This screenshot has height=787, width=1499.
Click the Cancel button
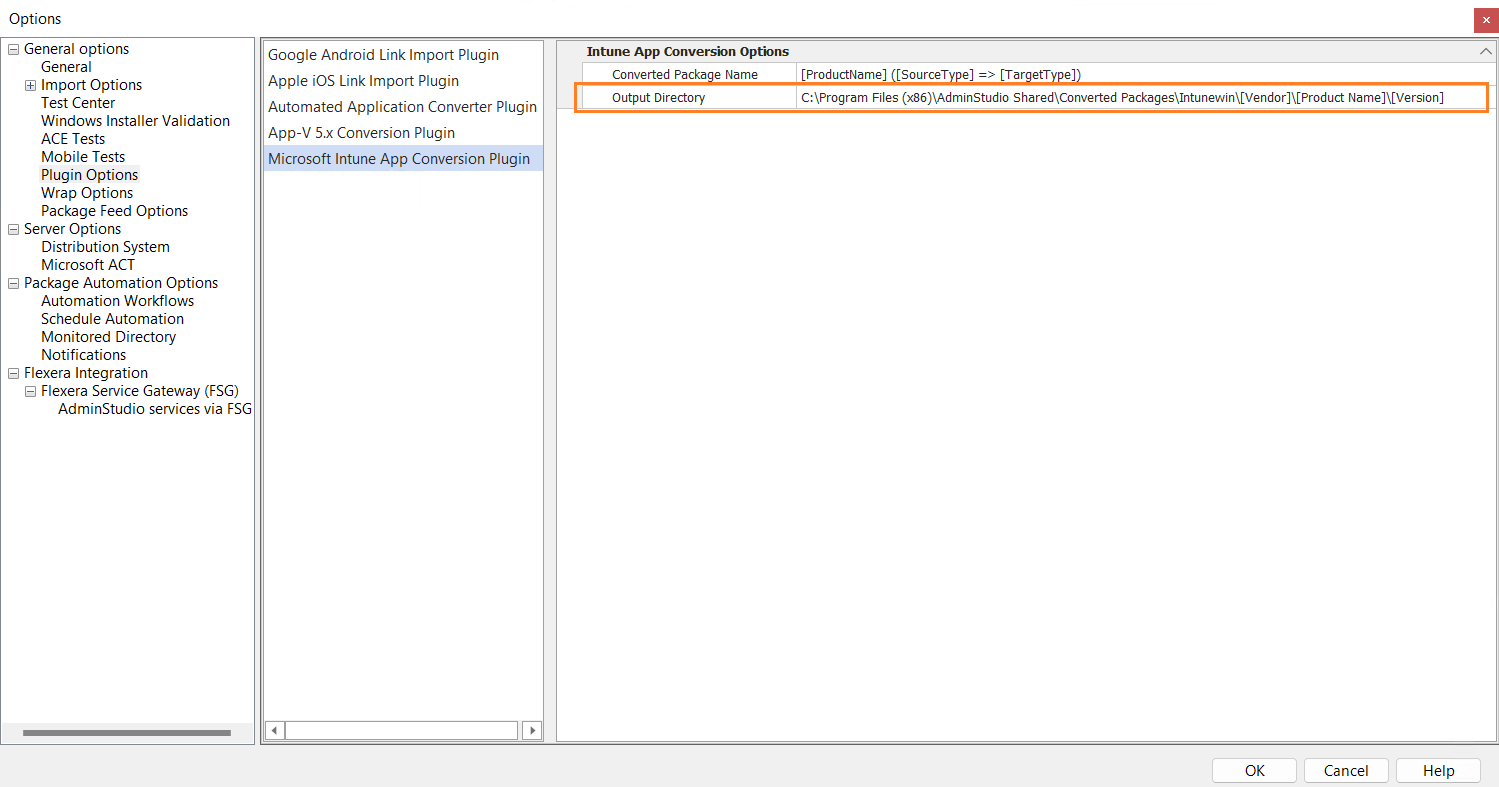click(x=1346, y=770)
